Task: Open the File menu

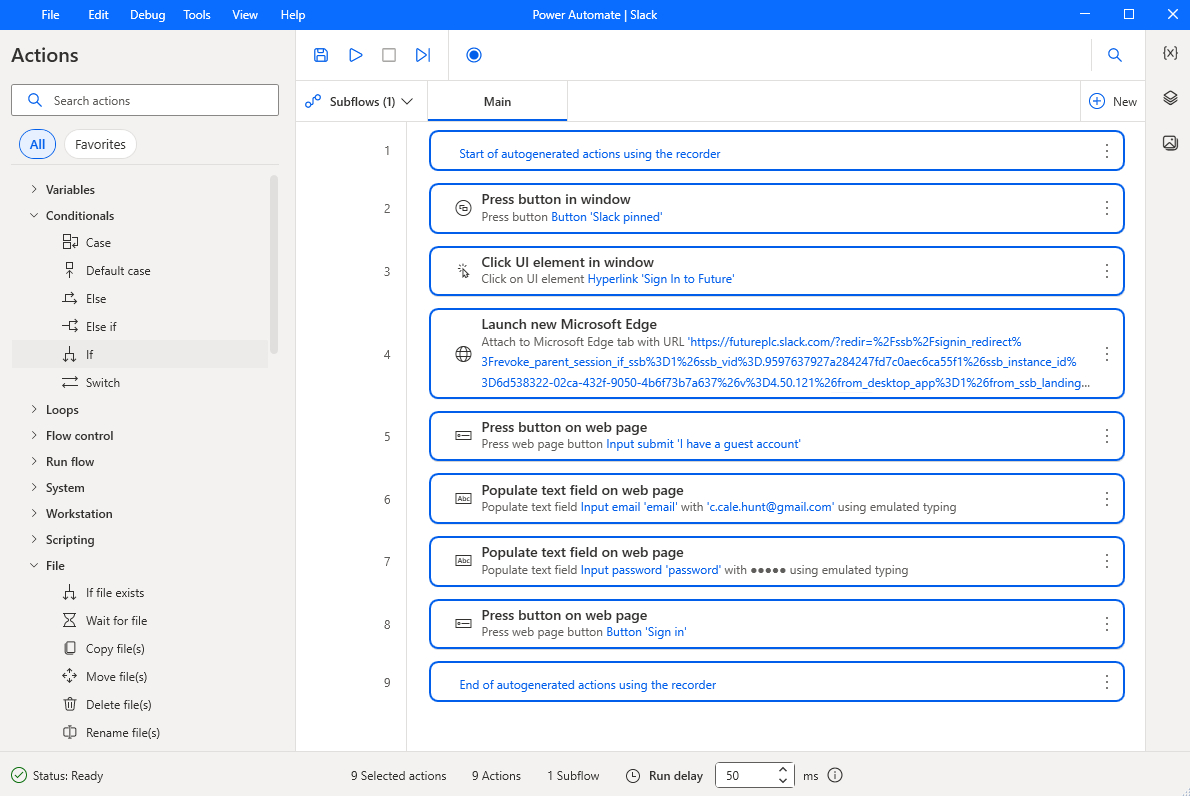Action: [50, 14]
